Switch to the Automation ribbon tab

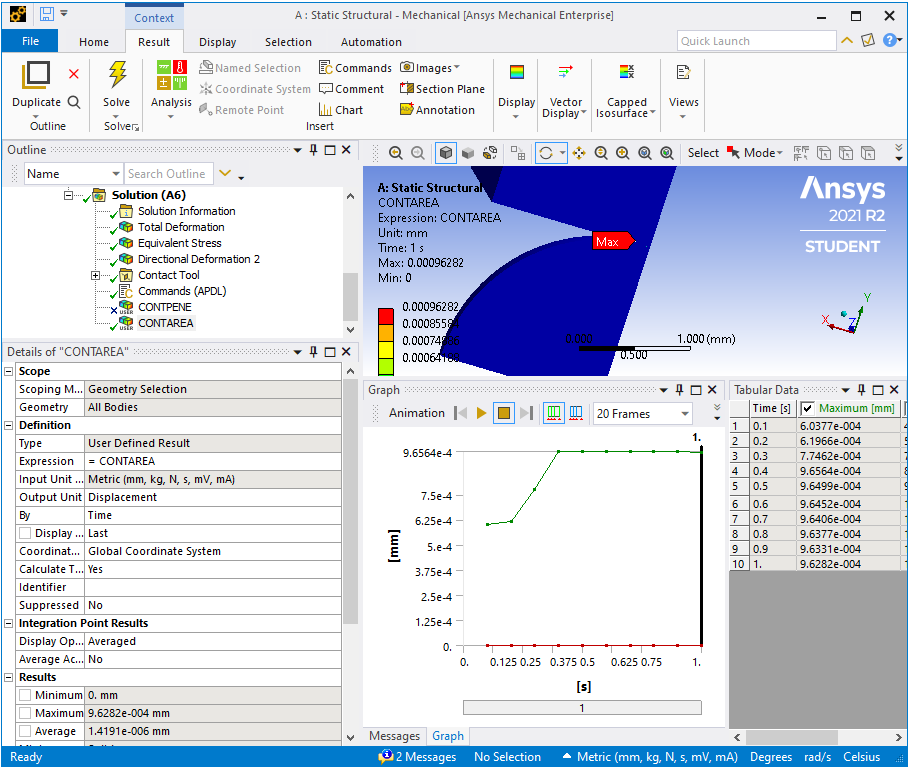coord(371,42)
